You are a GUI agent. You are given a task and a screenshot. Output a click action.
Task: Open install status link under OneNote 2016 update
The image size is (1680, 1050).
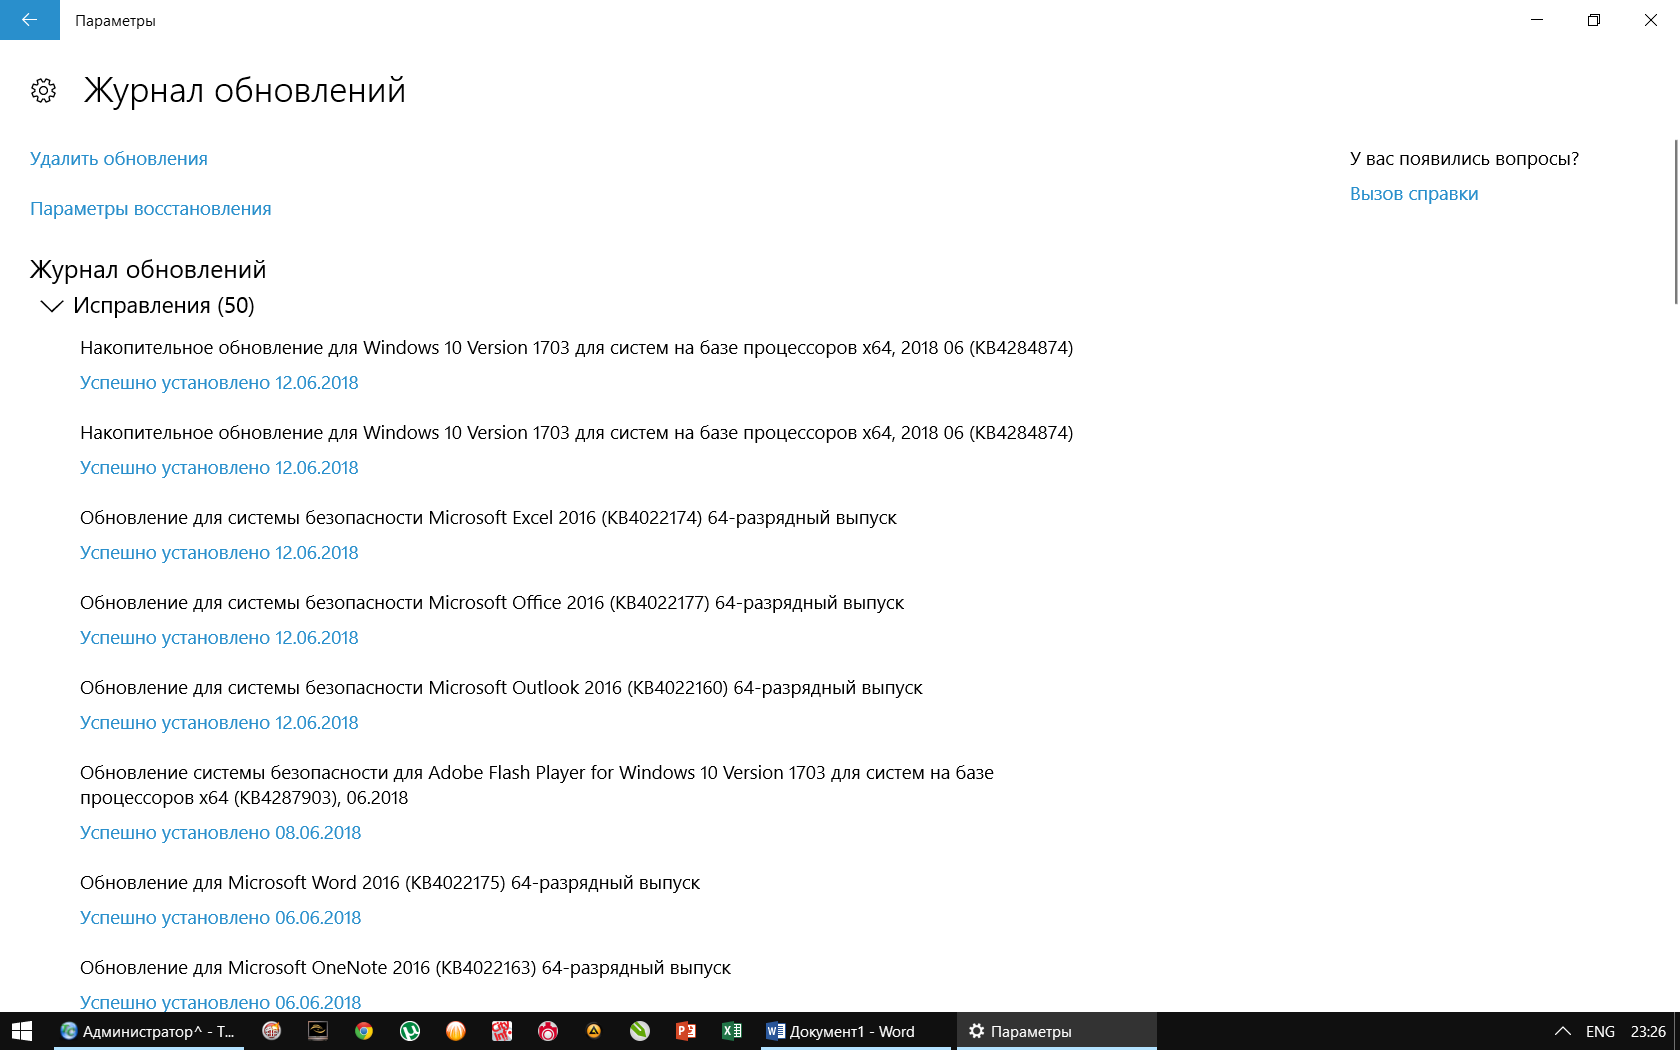point(221,1002)
